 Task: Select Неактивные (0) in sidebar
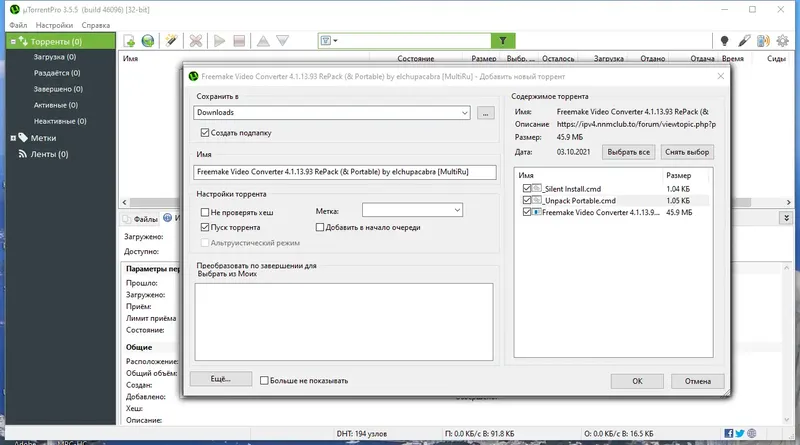(x=60, y=121)
